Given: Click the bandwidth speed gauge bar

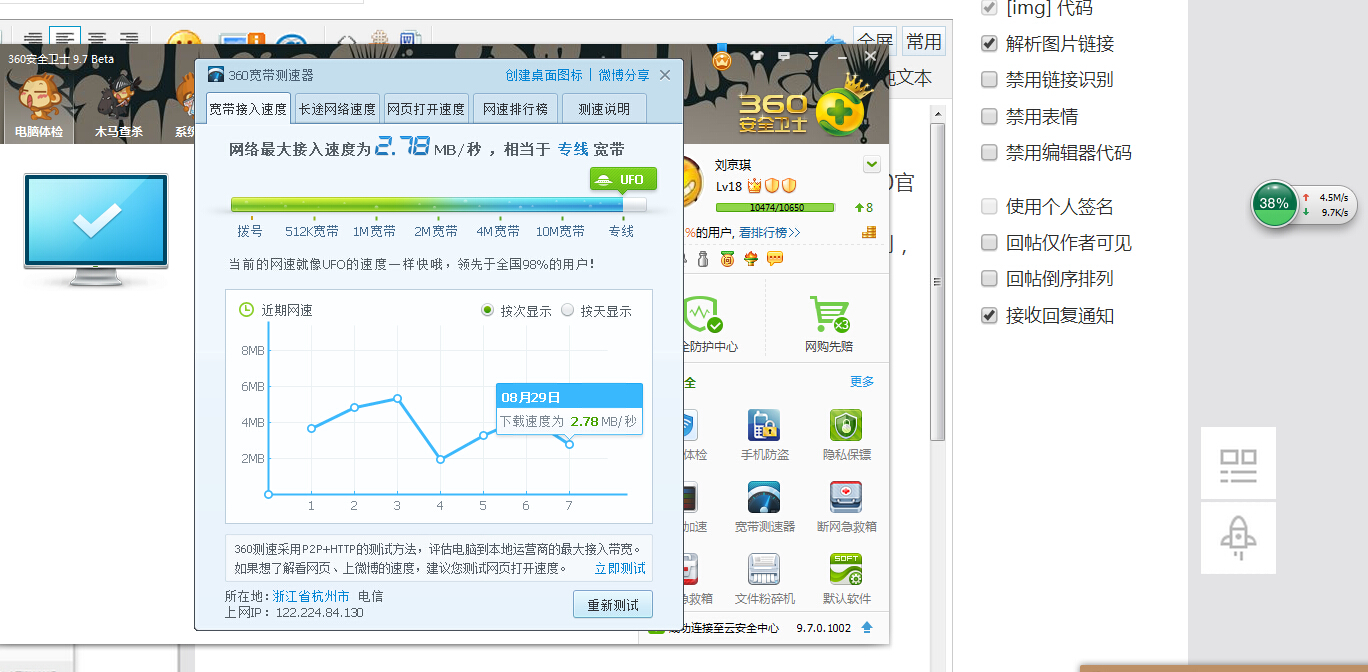Looking at the screenshot, I should pyautogui.click(x=438, y=204).
